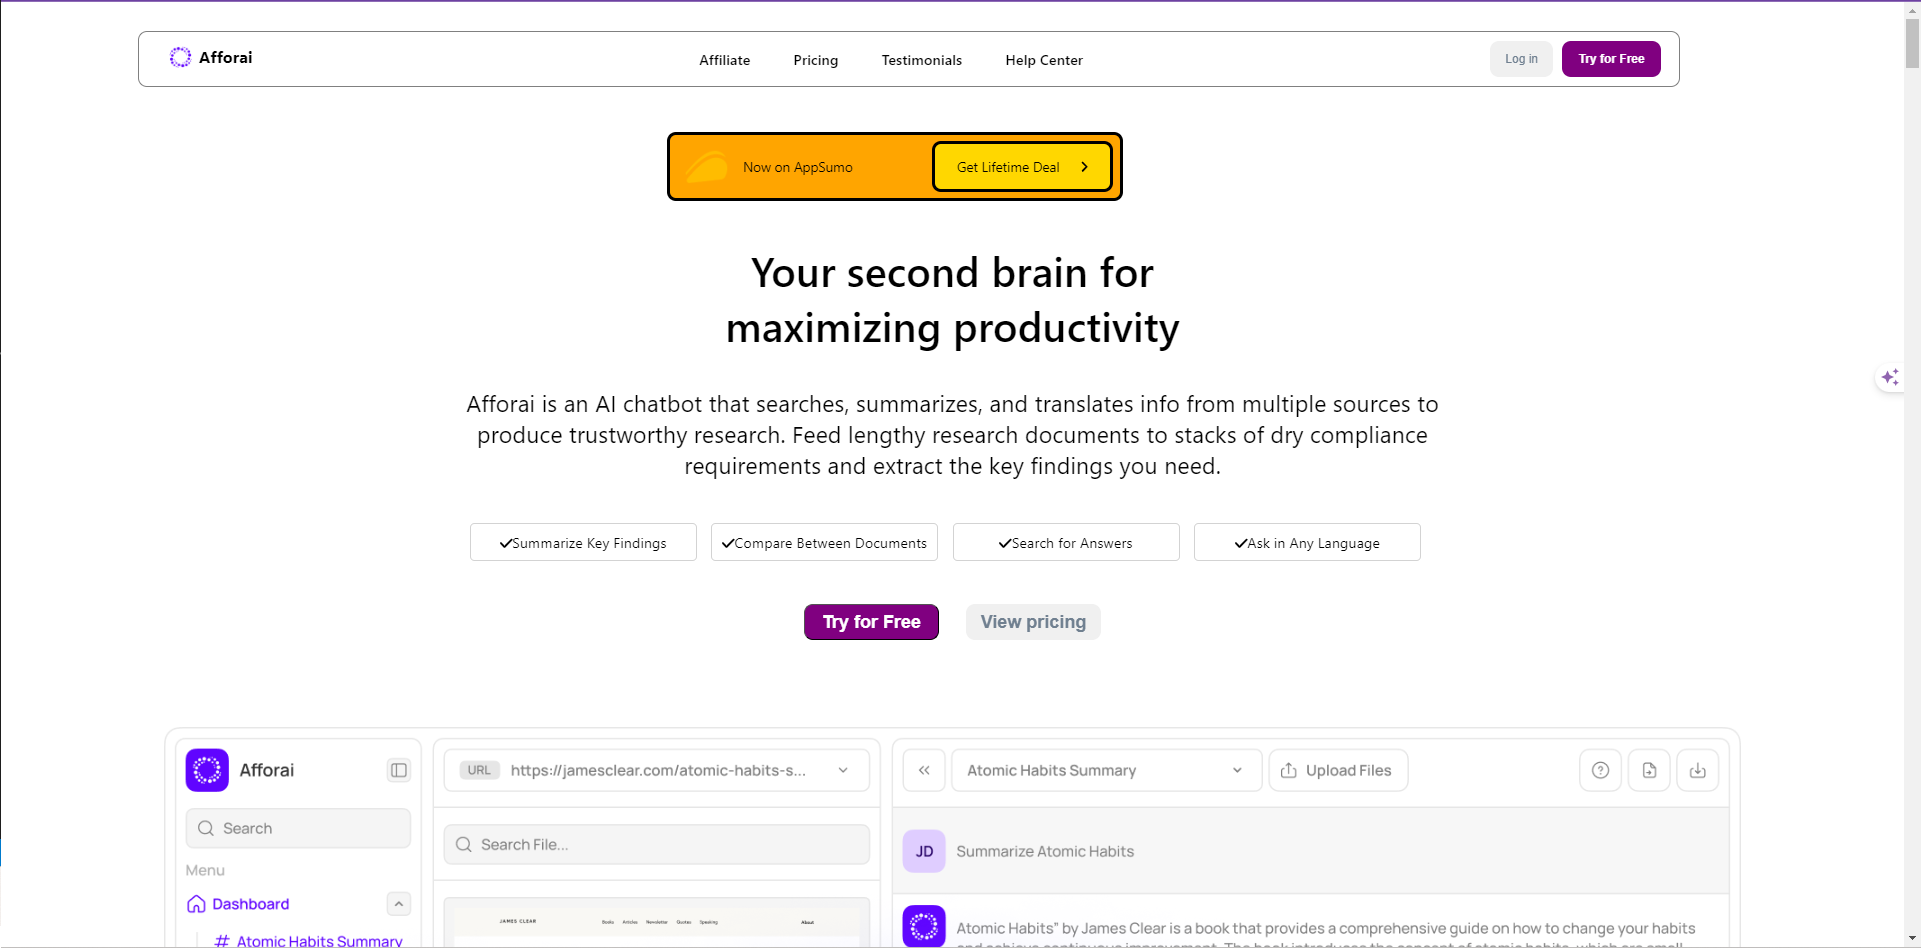Select the Ask in Any Language checkmark box
This screenshot has width=1921, height=948.
(x=1307, y=542)
